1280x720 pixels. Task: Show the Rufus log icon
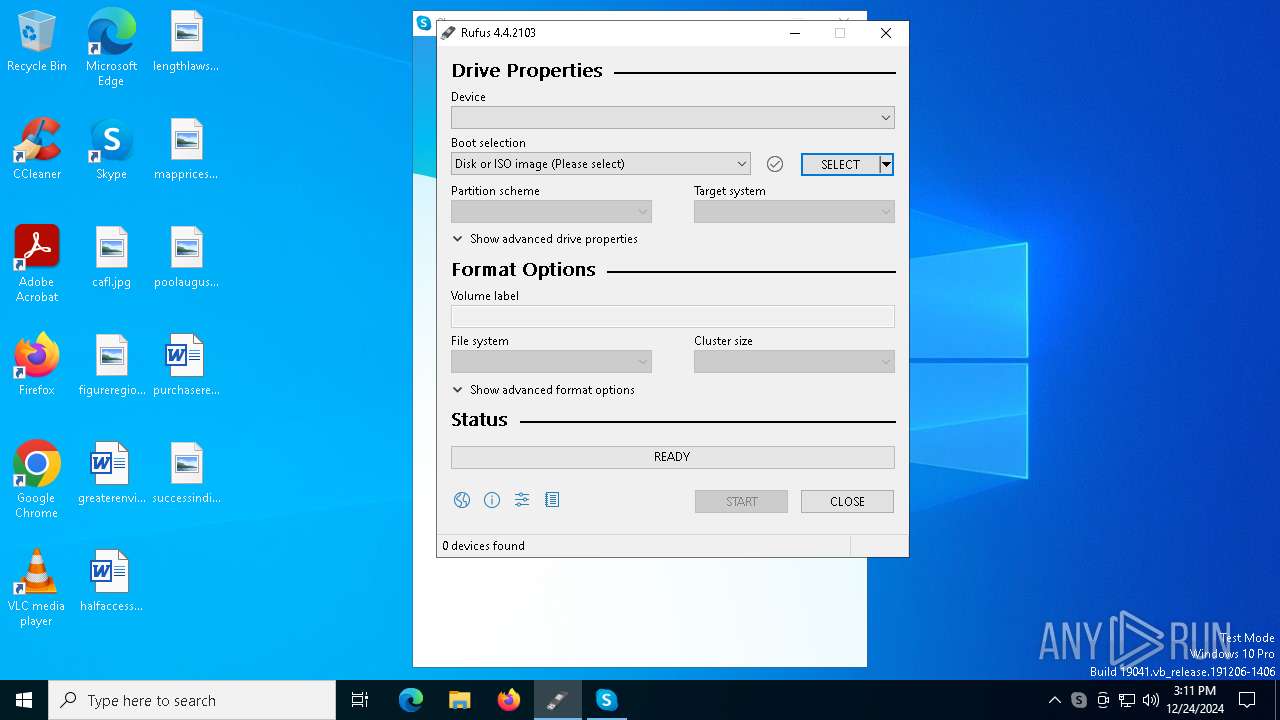(552, 500)
